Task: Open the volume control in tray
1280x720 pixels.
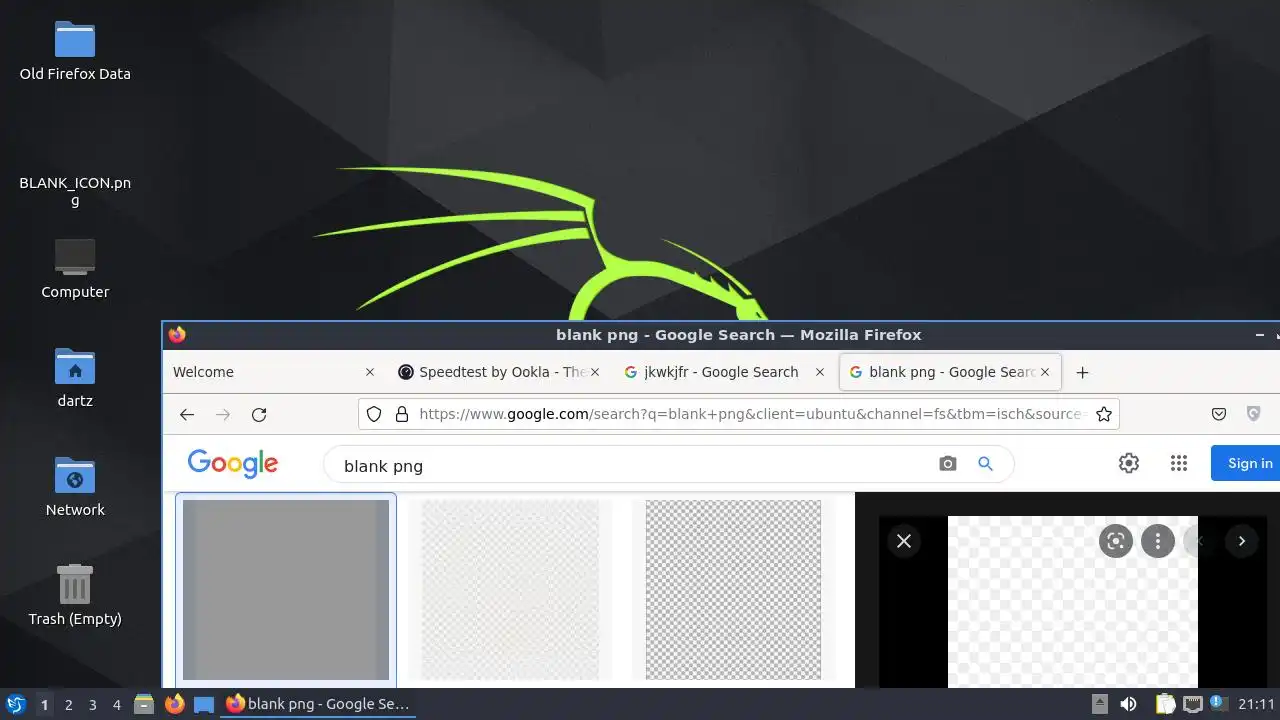Action: 1128,704
